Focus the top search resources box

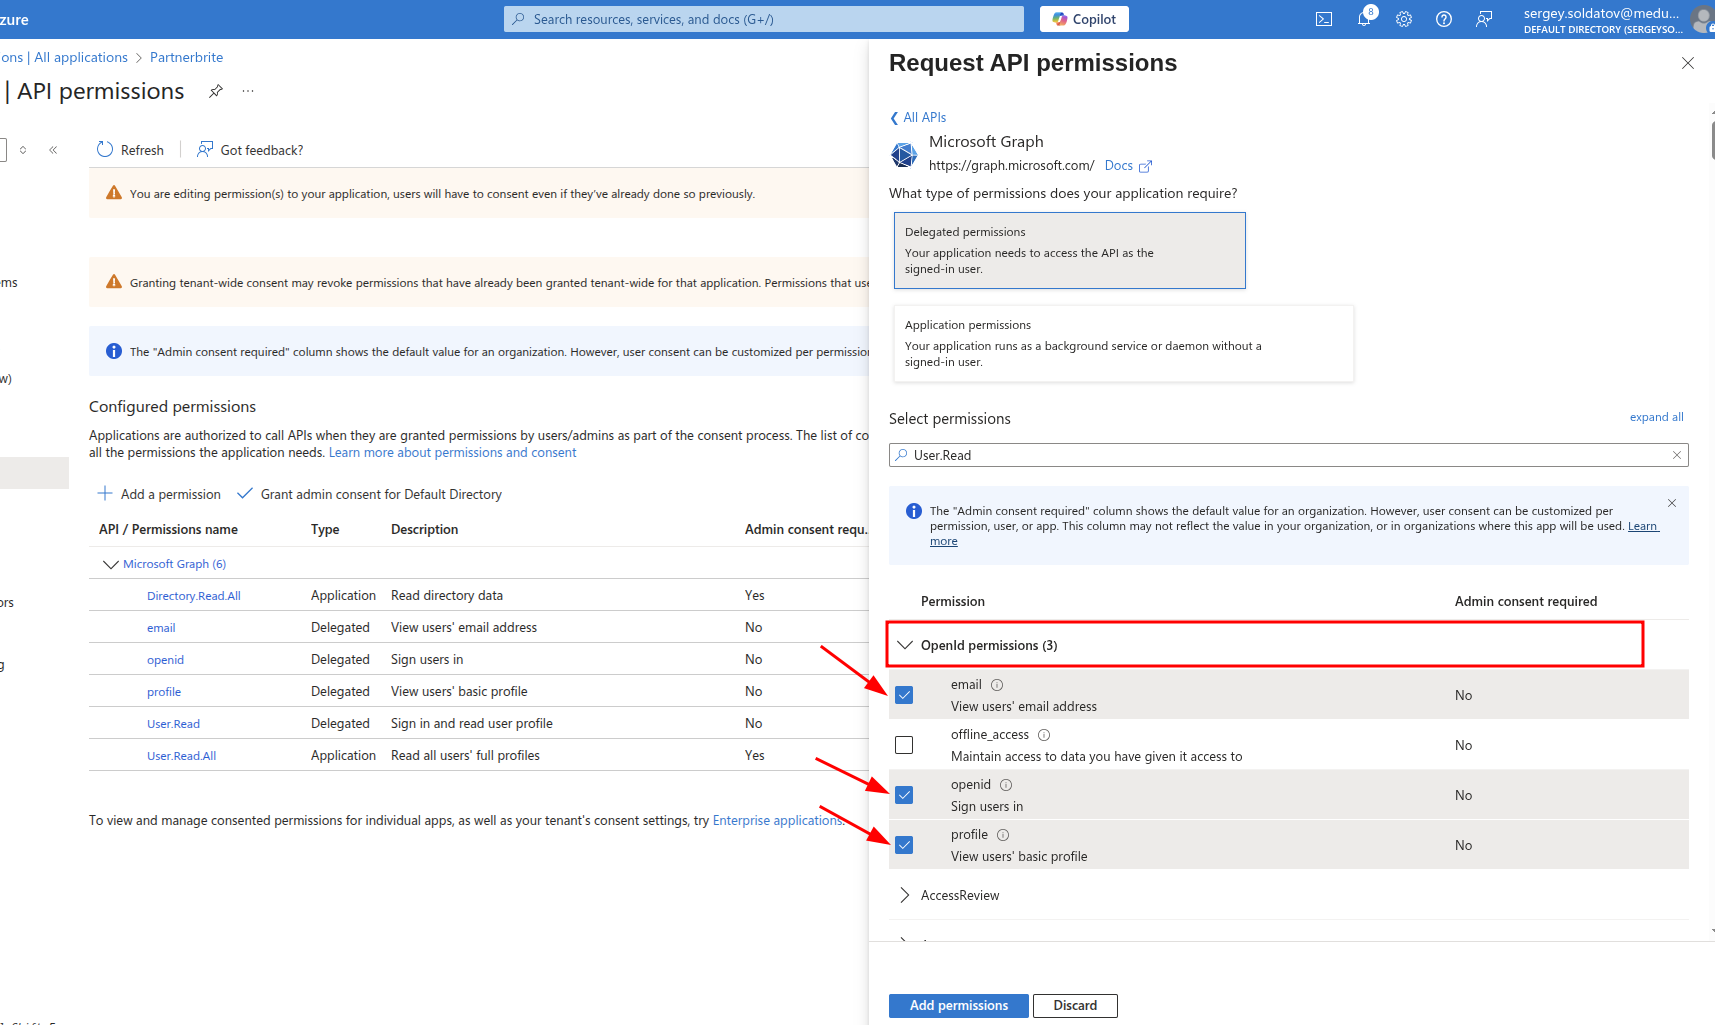point(764,19)
